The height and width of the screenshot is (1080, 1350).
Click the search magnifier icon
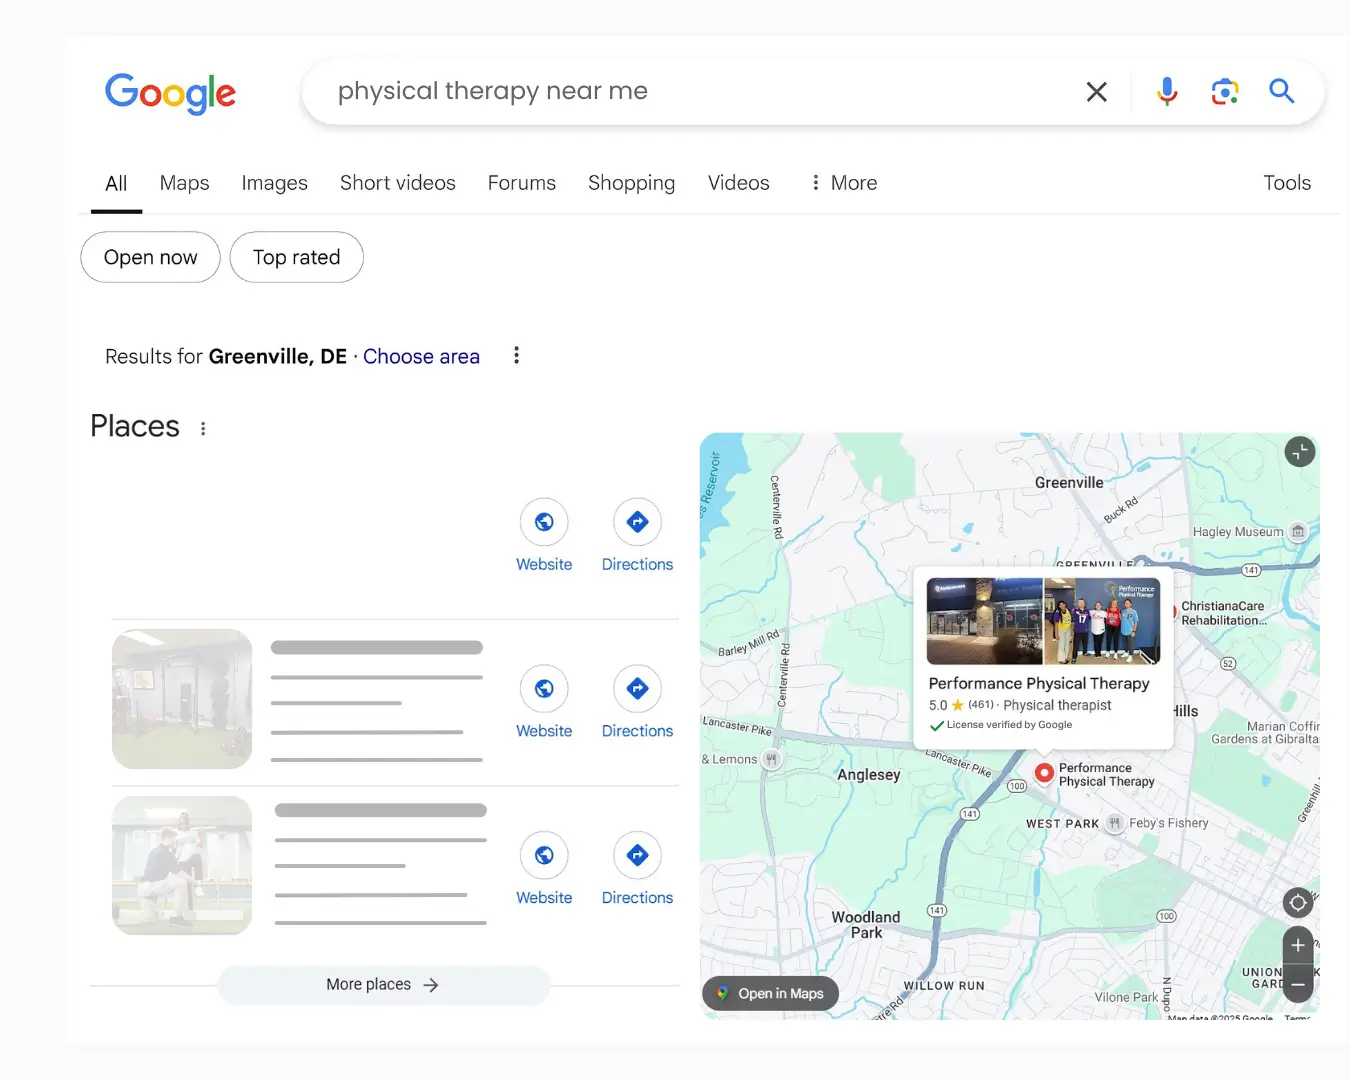point(1282,91)
